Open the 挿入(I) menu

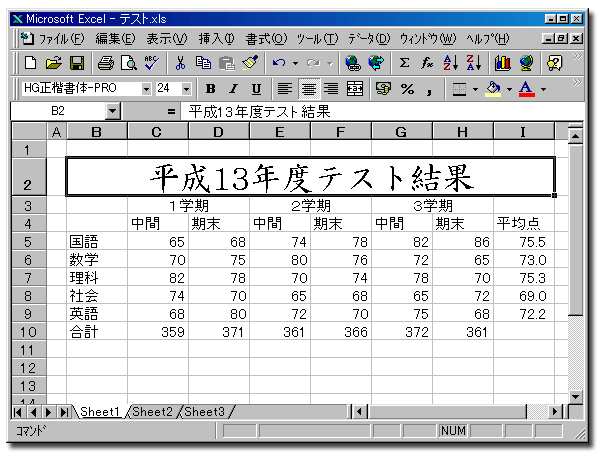(x=216, y=39)
